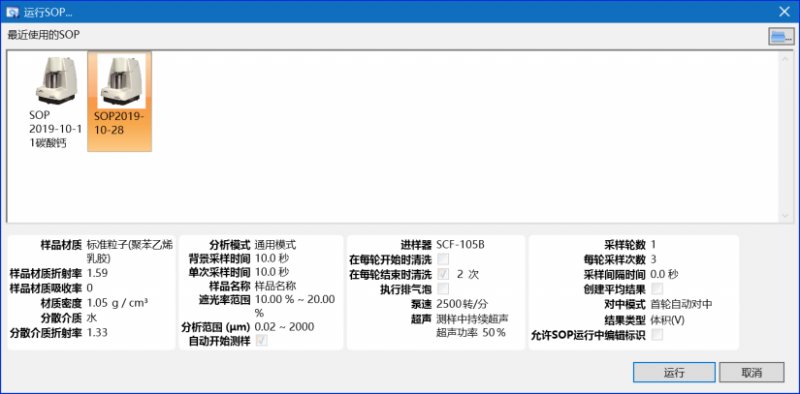
Task: Close the 运行SOP dialog
Action: click(x=784, y=11)
